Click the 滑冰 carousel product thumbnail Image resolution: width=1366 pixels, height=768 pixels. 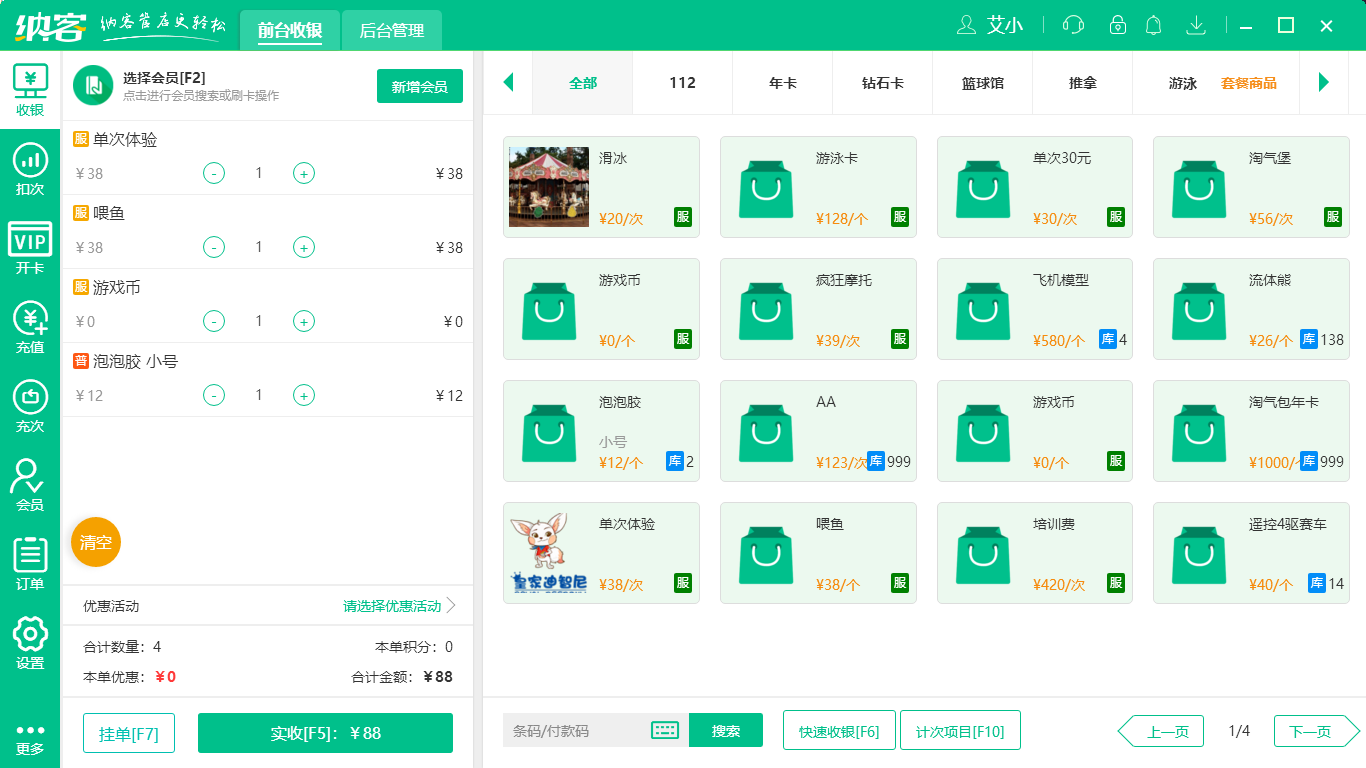click(x=548, y=186)
